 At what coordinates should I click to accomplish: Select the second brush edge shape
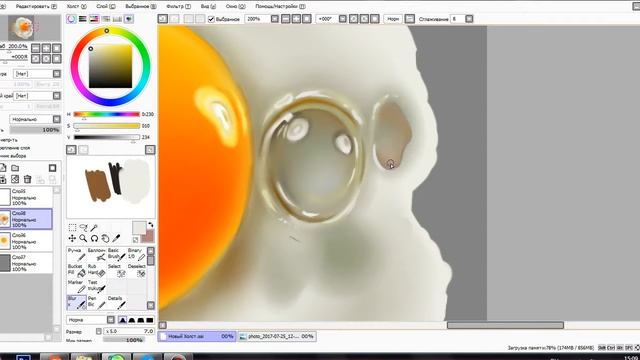coord(131,320)
